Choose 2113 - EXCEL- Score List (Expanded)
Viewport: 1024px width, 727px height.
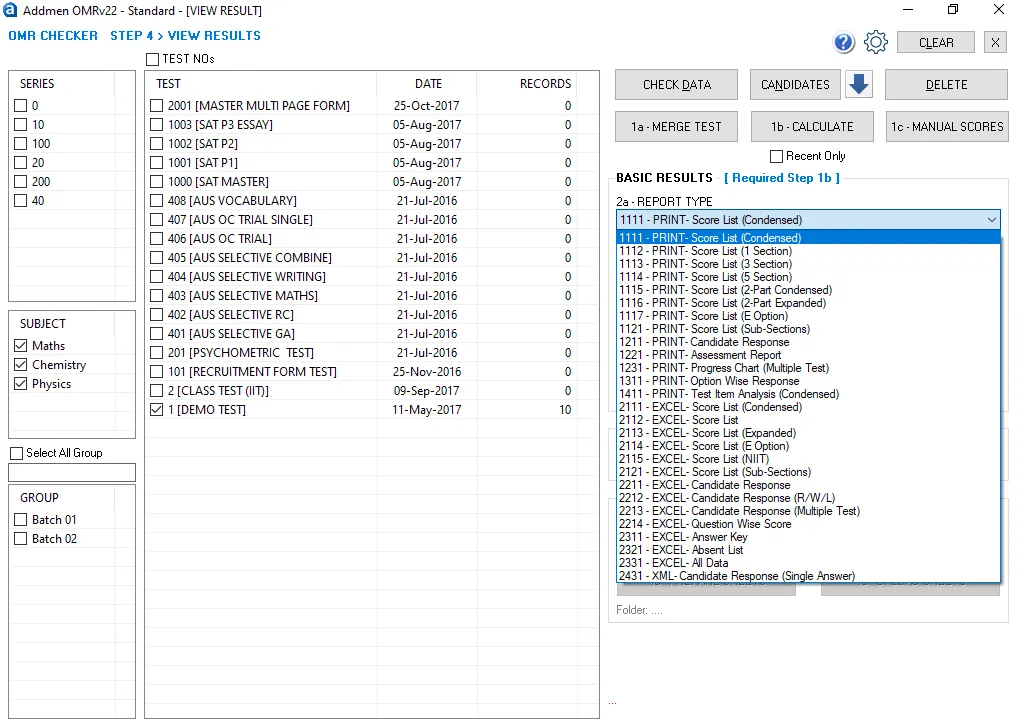point(808,433)
